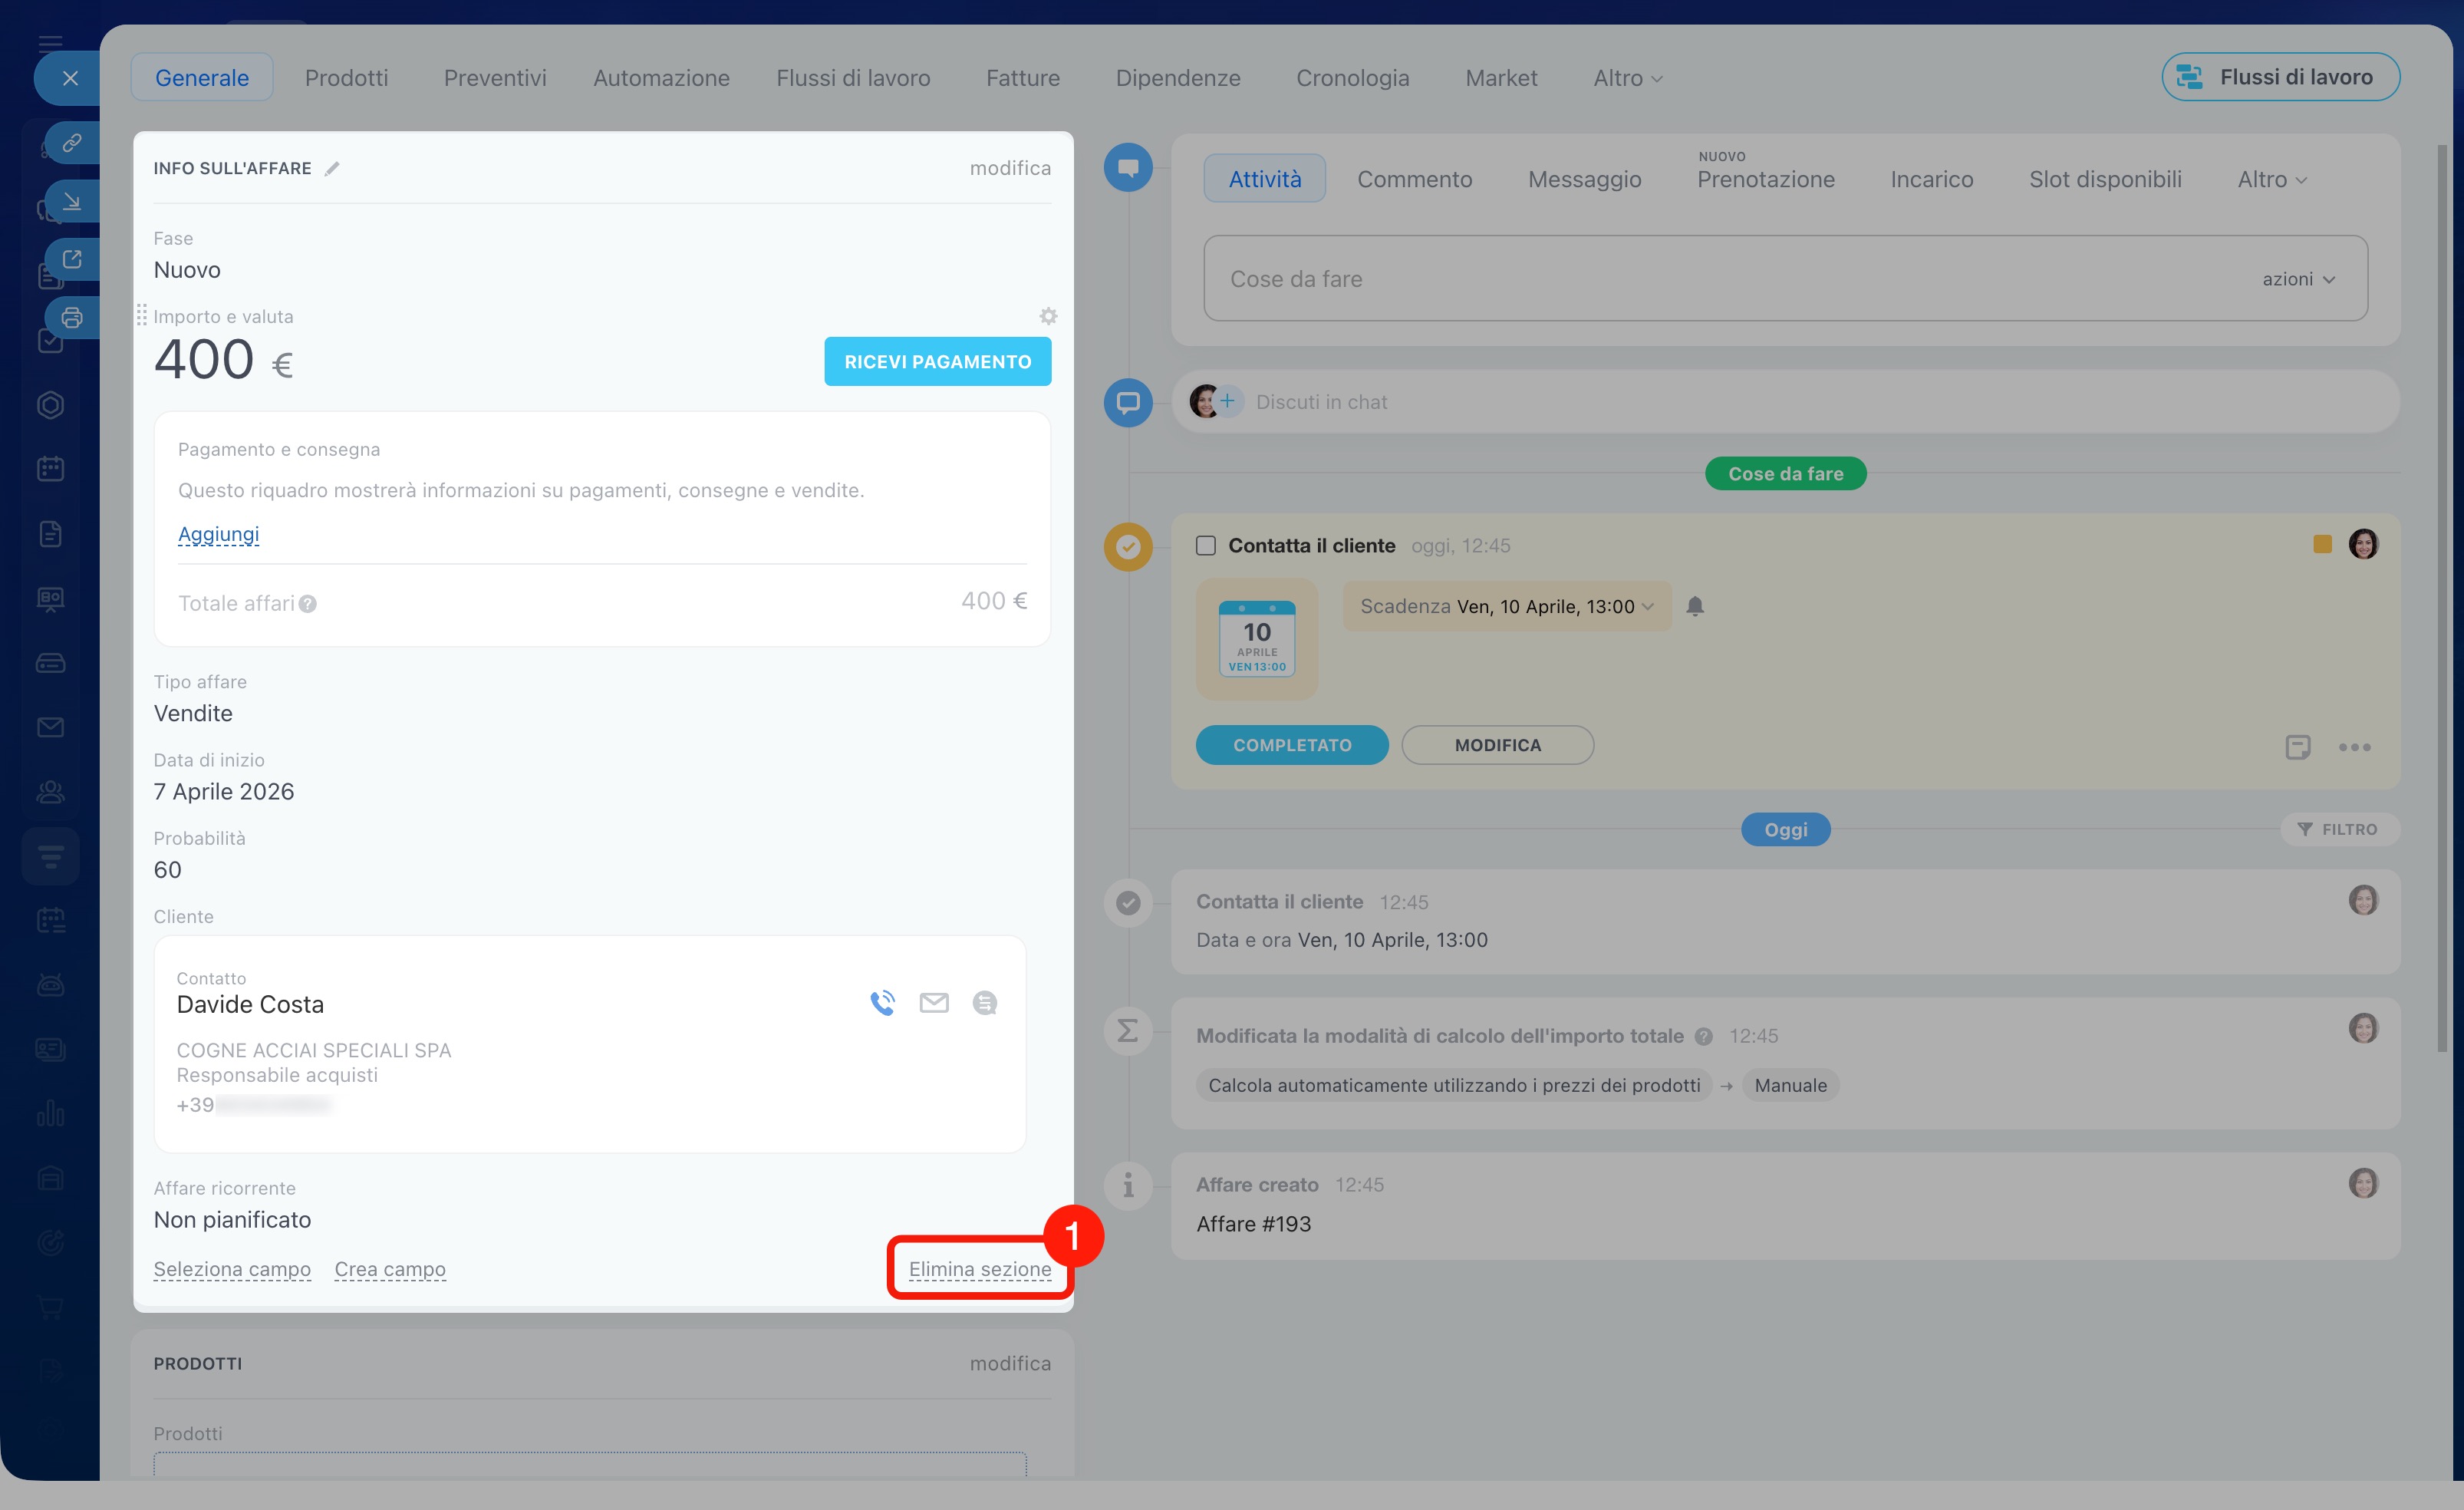Screen dimensions: 2464x1510
Task: Click the orange color marker on activity
Action: tap(2322, 544)
